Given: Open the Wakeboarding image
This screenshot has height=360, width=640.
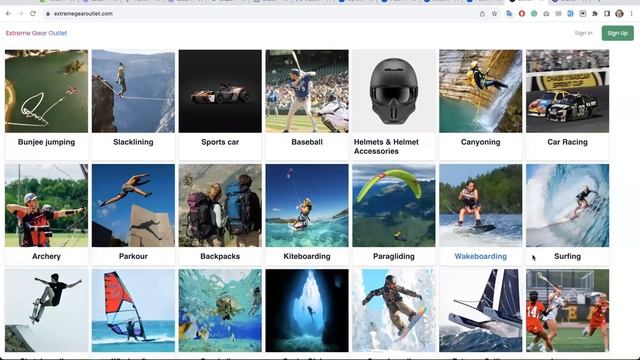Looking at the screenshot, I should (480, 205).
